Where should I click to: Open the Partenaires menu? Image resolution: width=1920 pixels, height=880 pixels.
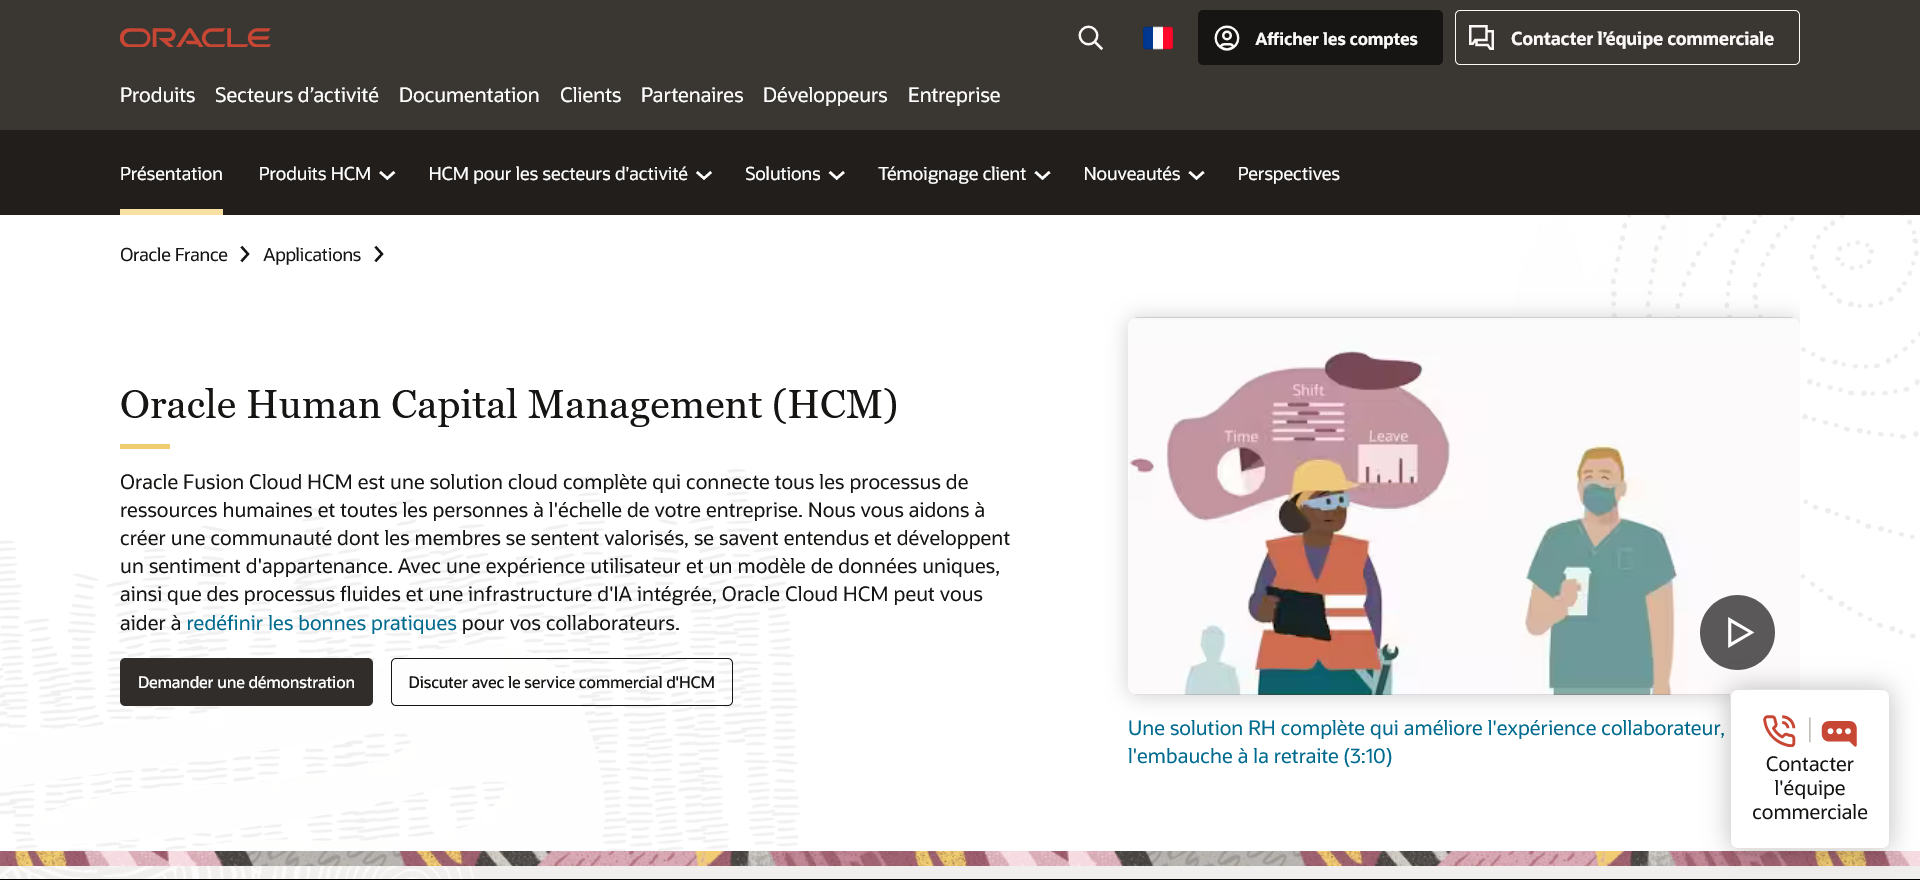[x=692, y=95]
